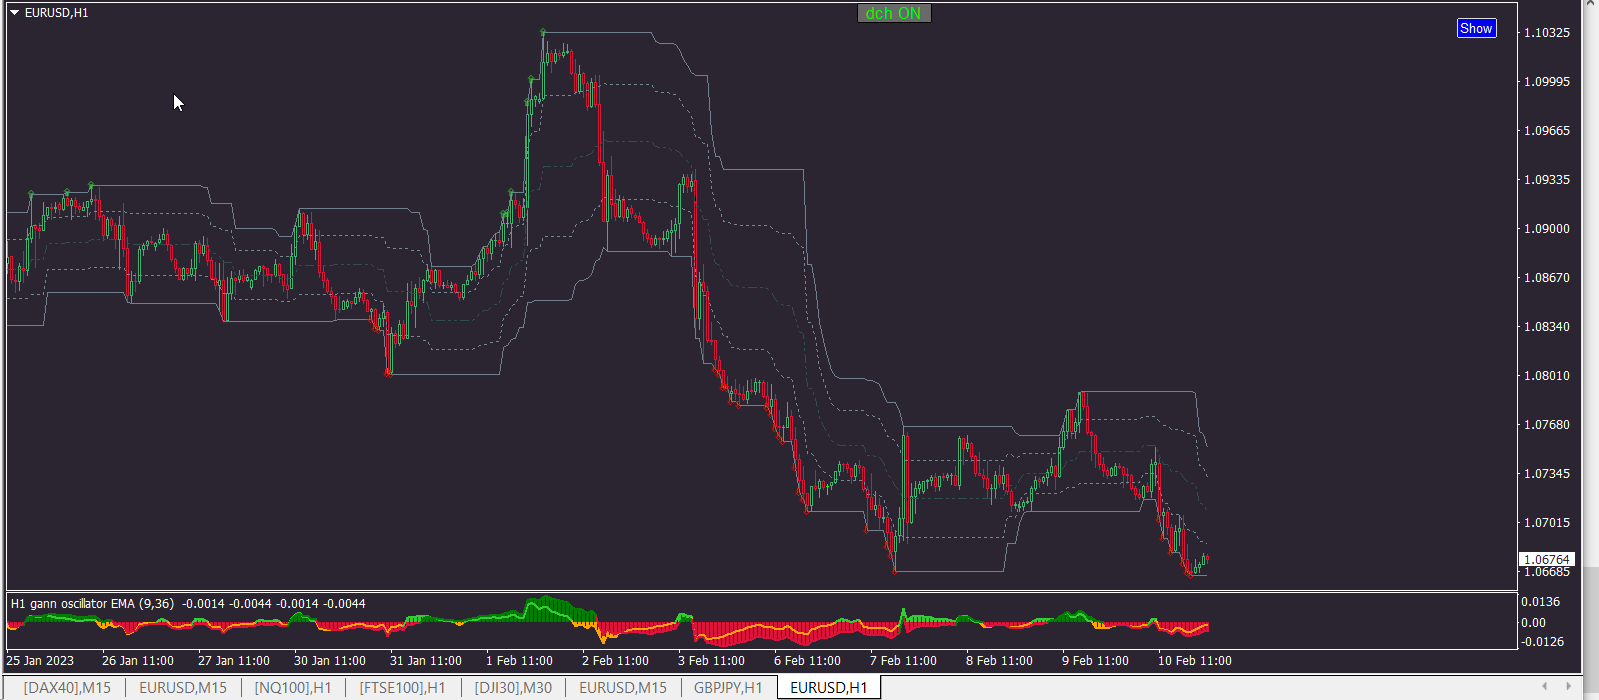Click the 1.09335 price level
The height and width of the screenshot is (700, 1599).
pyautogui.click(x=1547, y=180)
